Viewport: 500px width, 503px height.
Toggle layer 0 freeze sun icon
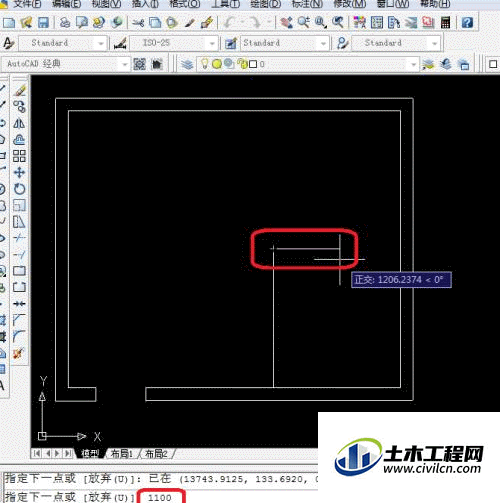pos(217,64)
